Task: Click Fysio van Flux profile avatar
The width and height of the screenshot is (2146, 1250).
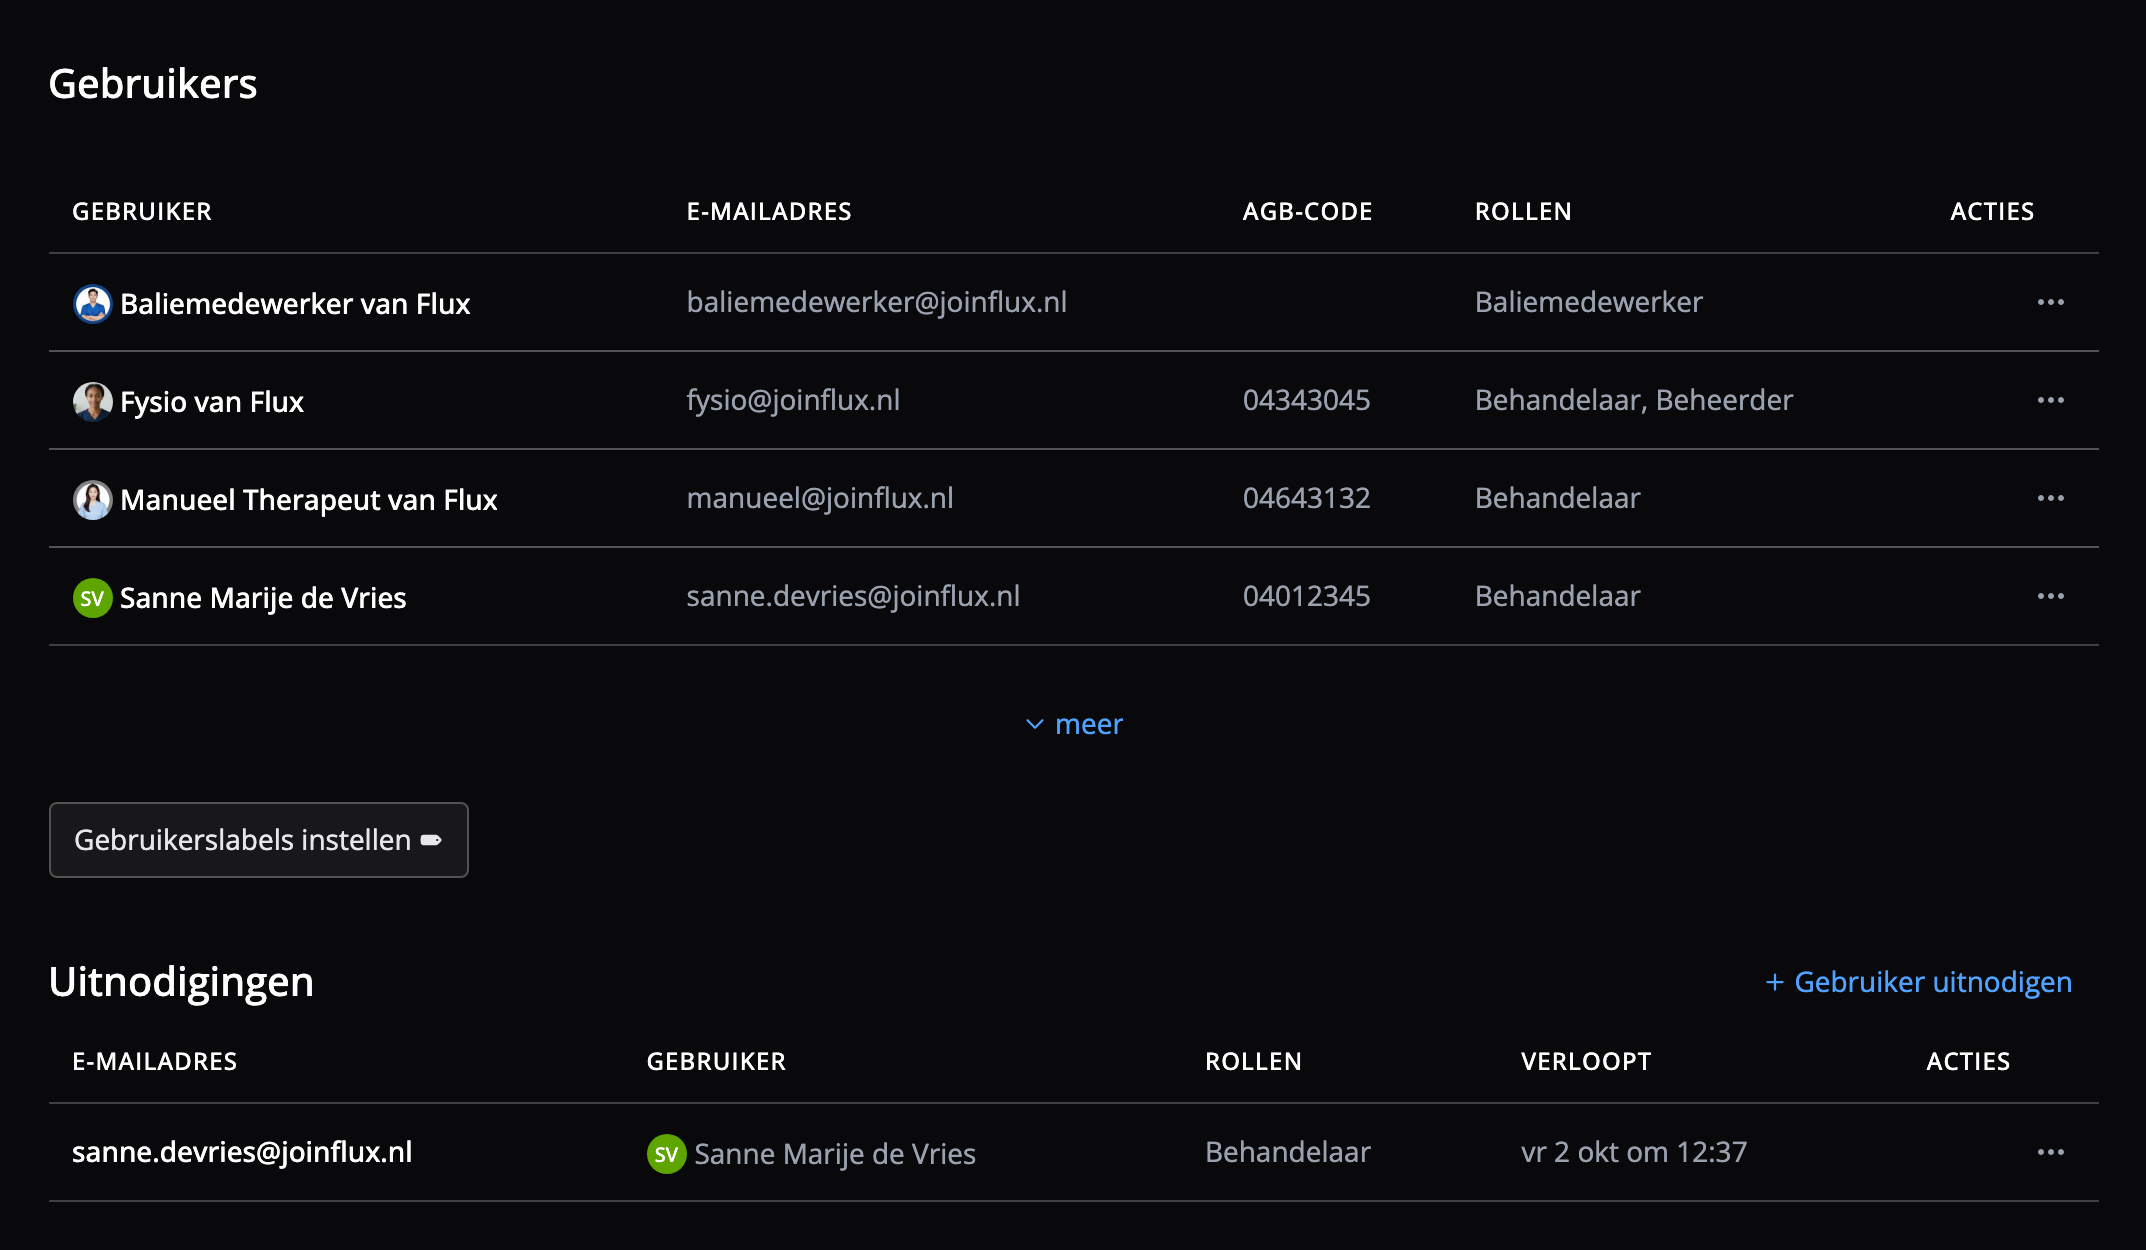Action: 92,401
